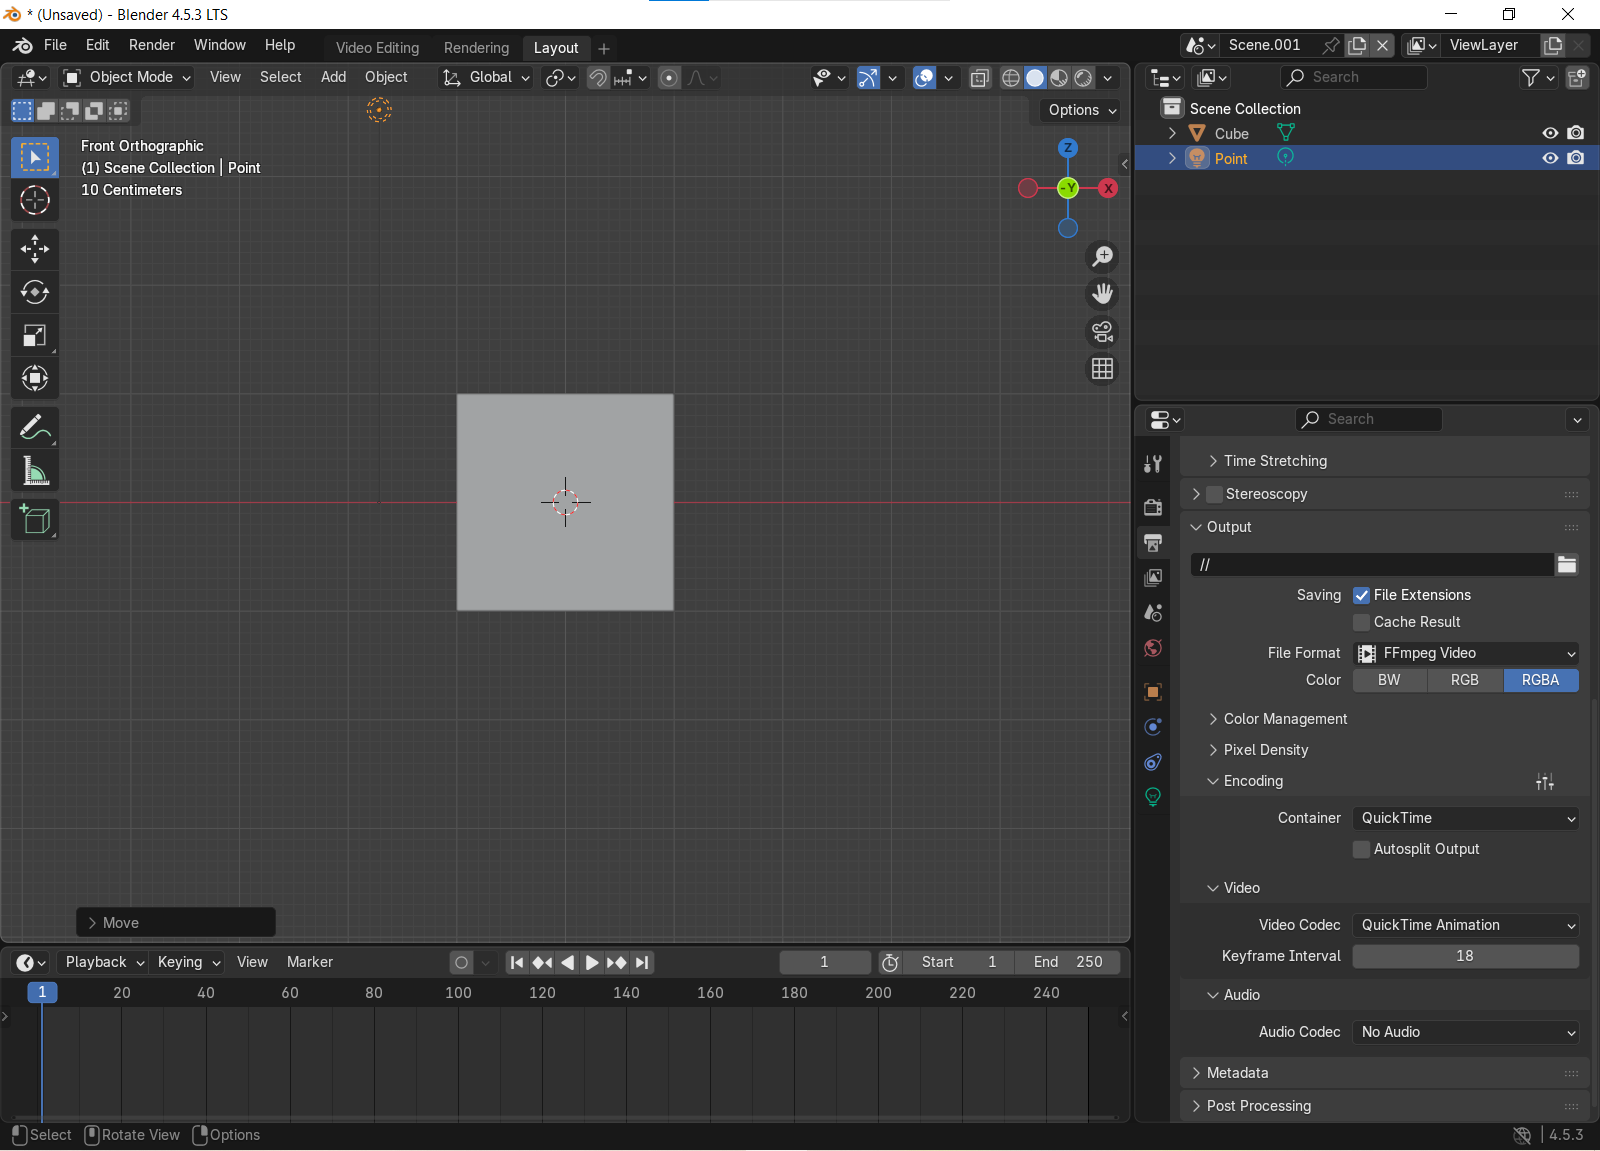Click the pan view hand icon

(1103, 294)
